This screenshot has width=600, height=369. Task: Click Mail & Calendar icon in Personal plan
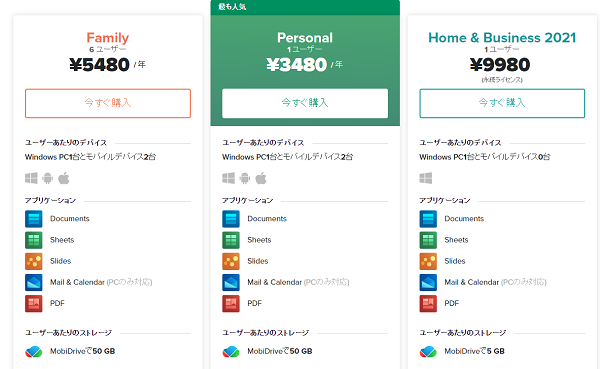tap(231, 282)
